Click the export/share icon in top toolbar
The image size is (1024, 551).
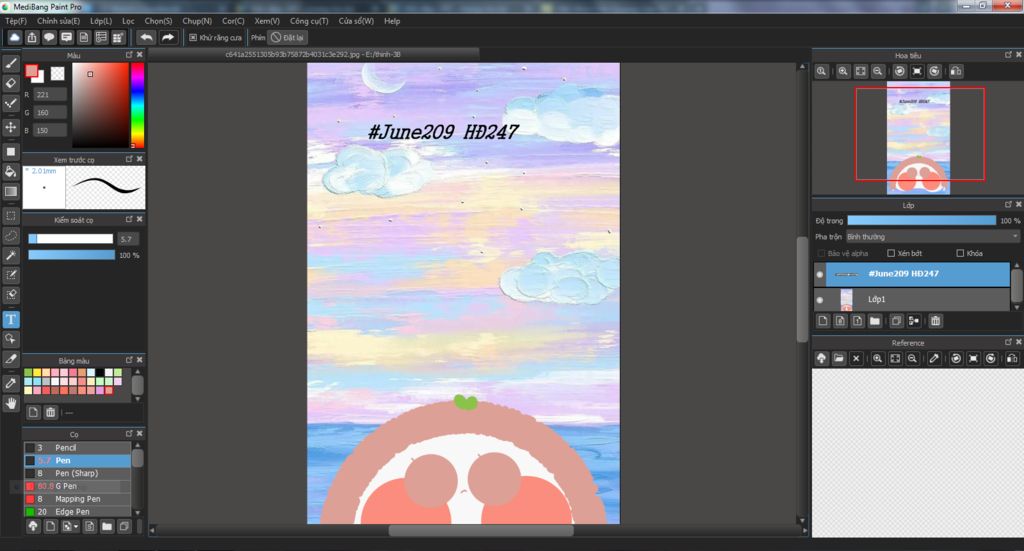click(x=32, y=38)
